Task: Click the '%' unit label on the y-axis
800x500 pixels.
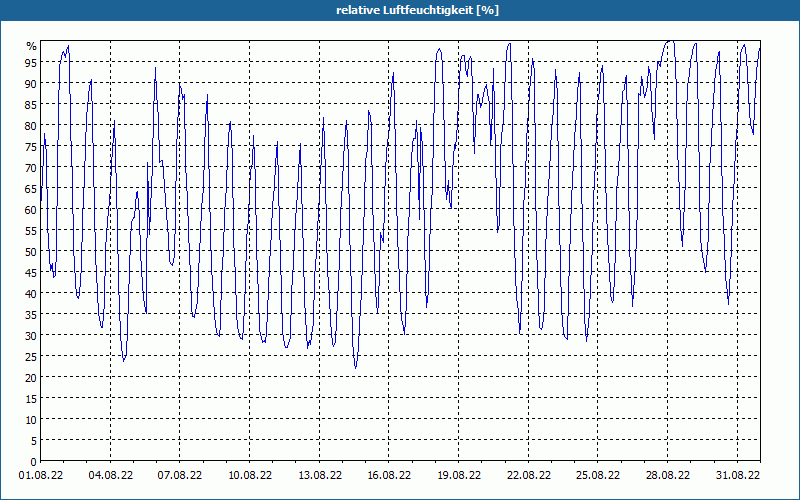Action: click(x=32, y=46)
